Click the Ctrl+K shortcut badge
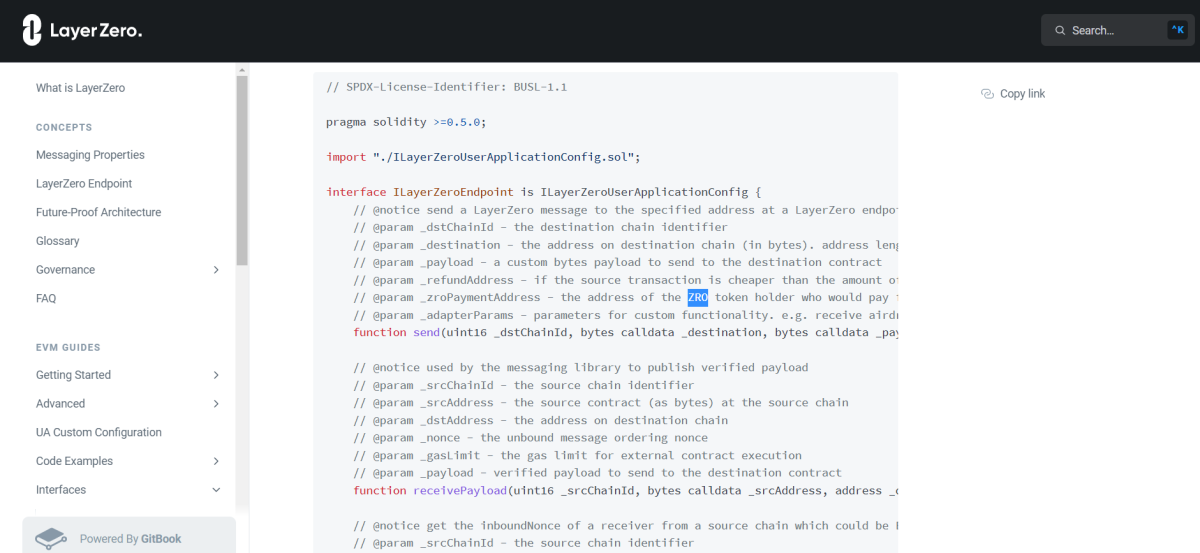 (1177, 30)
